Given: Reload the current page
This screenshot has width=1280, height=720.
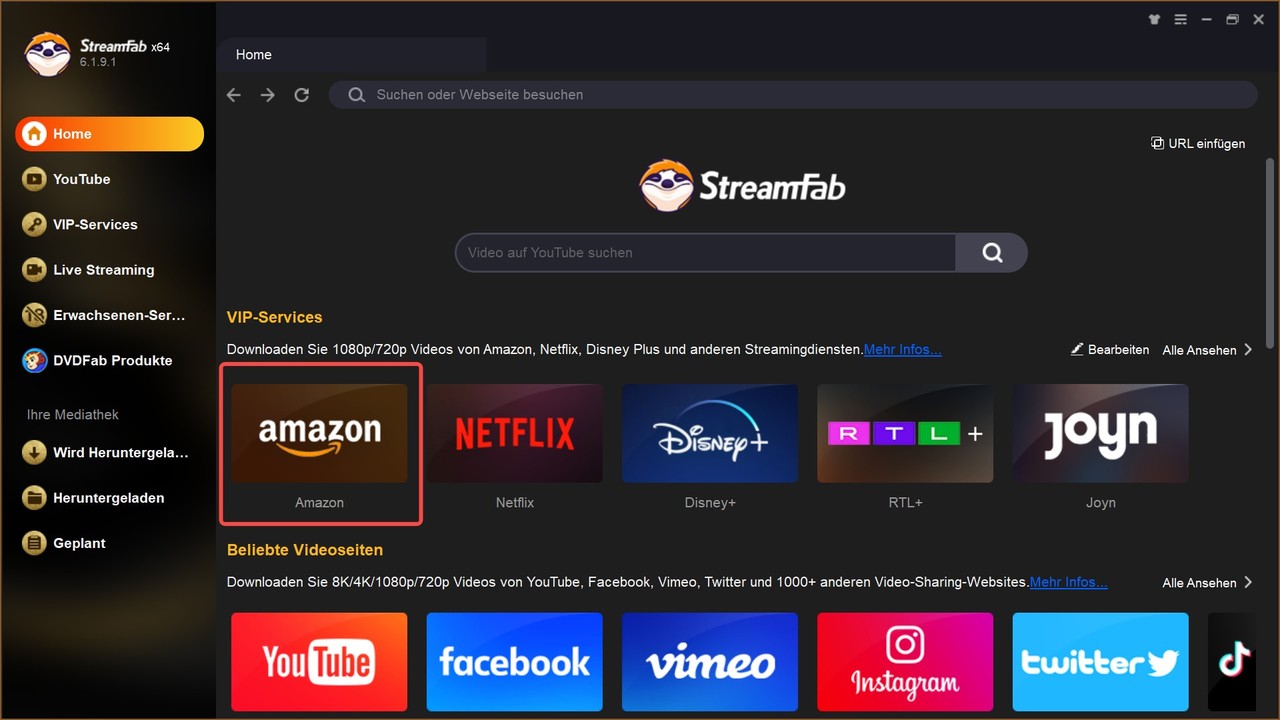Looking at the screenshot, I should coord(301,94).
